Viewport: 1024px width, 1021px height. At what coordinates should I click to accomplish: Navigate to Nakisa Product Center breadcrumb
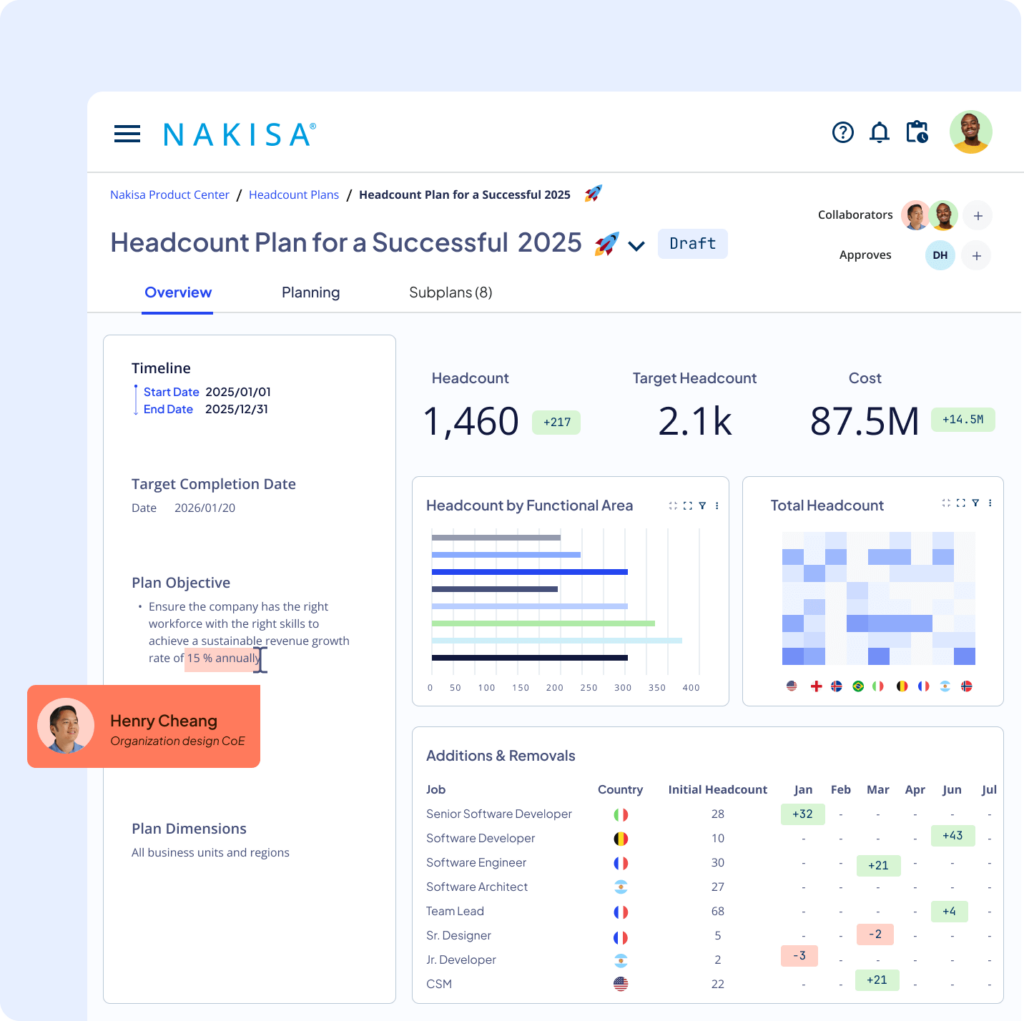(x=169, y=194)
